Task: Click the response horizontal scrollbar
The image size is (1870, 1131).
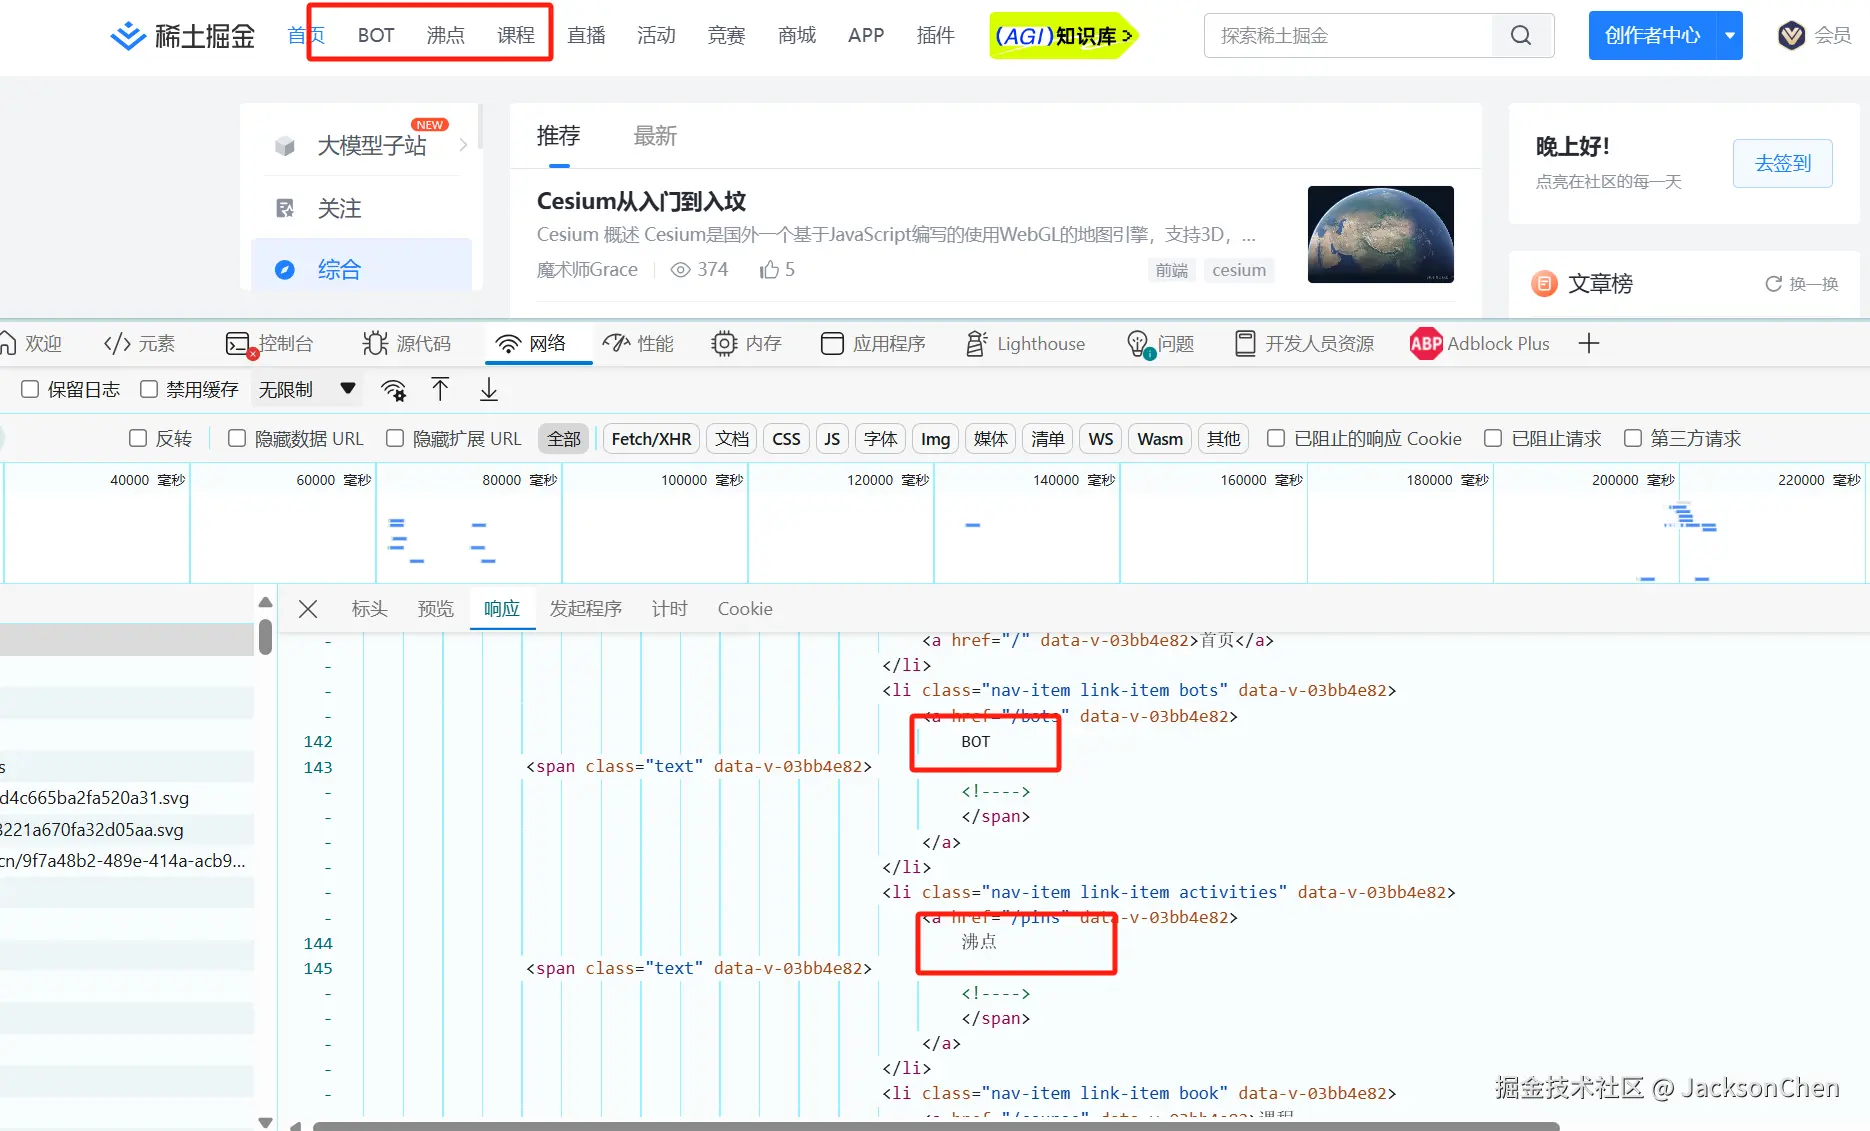Action: tap(935, 1126)
